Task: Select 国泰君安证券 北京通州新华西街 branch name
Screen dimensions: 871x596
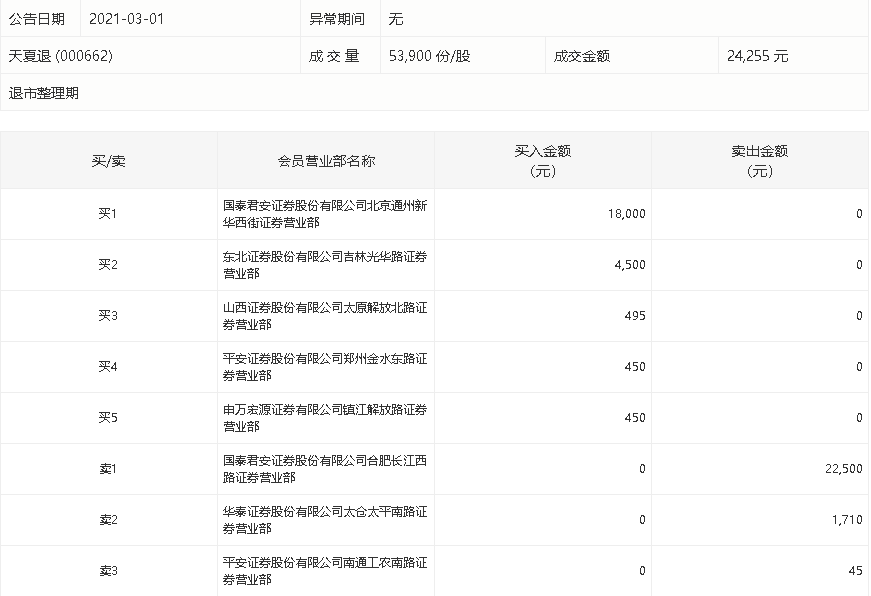Action: point(325,214)
